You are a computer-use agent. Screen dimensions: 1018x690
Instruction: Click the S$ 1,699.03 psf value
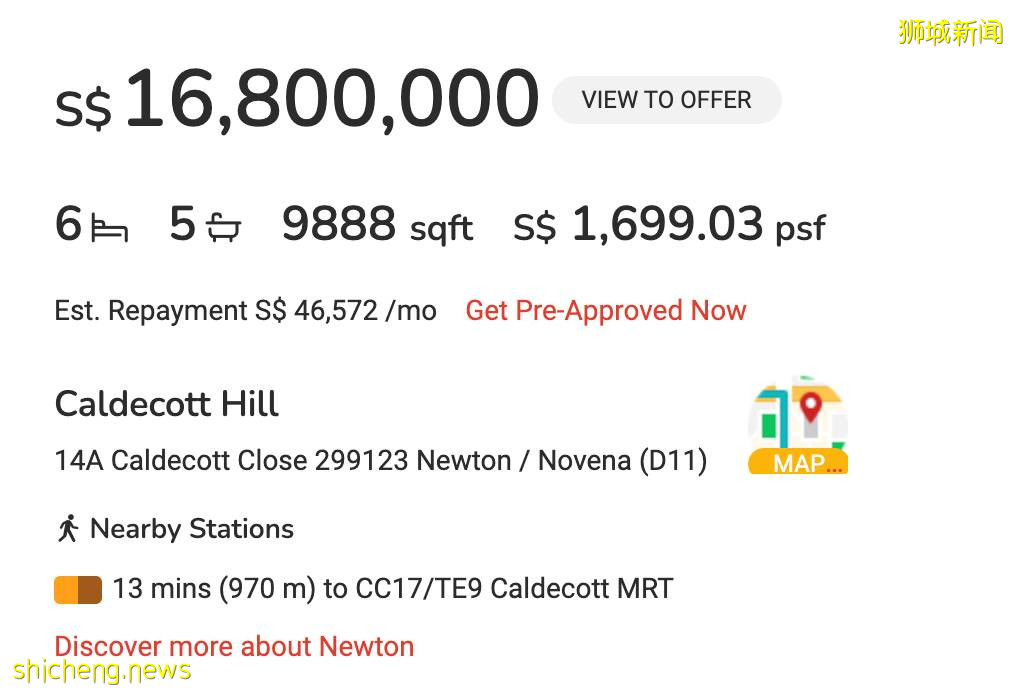tap(669, 225)
